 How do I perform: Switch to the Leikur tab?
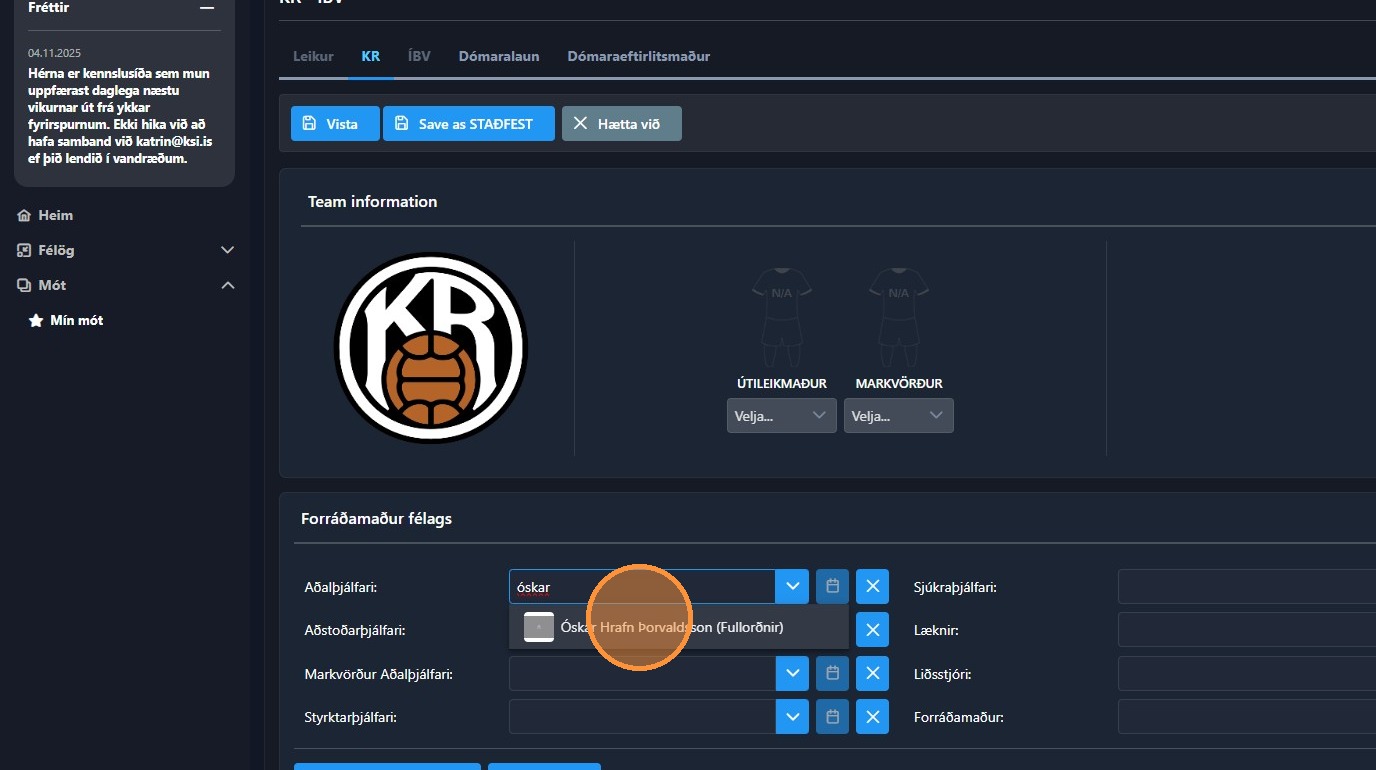(x=313, y=56)
